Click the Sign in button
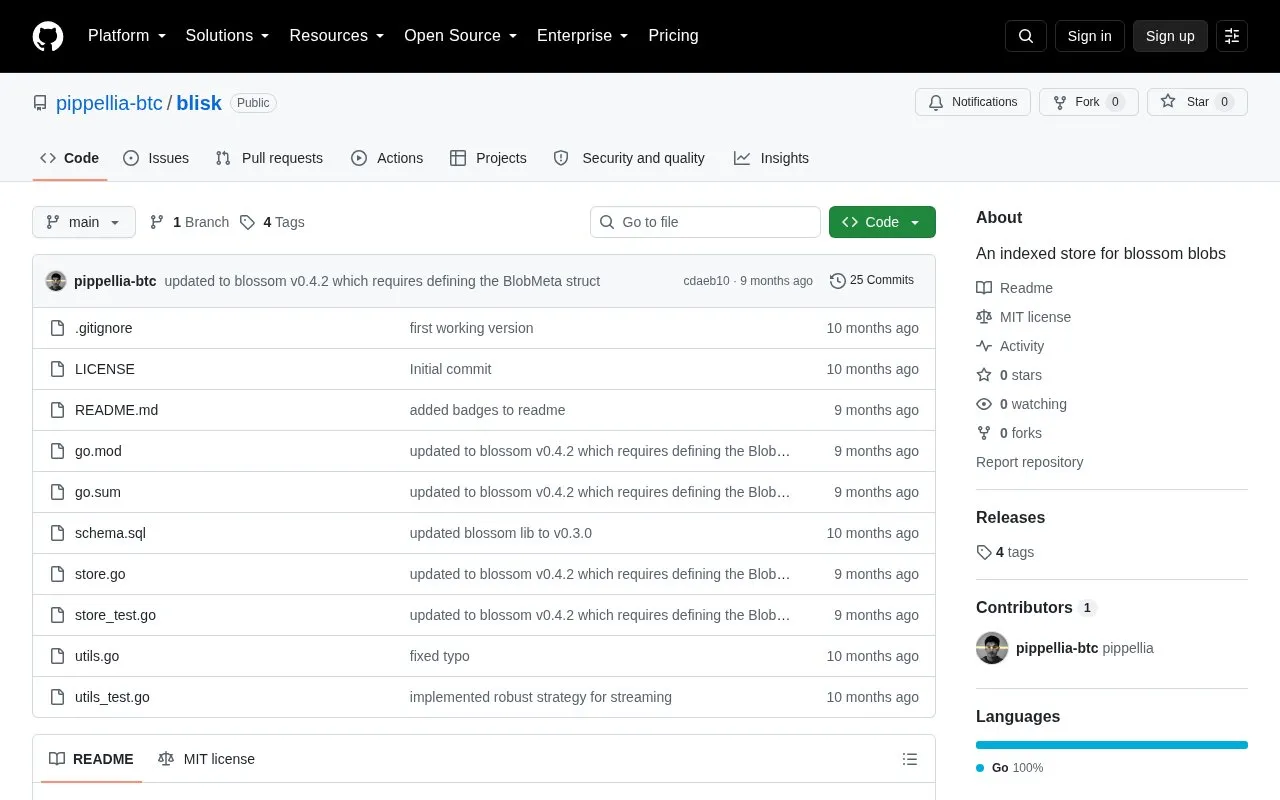 pyautogui.click(x=1089, y=36)
